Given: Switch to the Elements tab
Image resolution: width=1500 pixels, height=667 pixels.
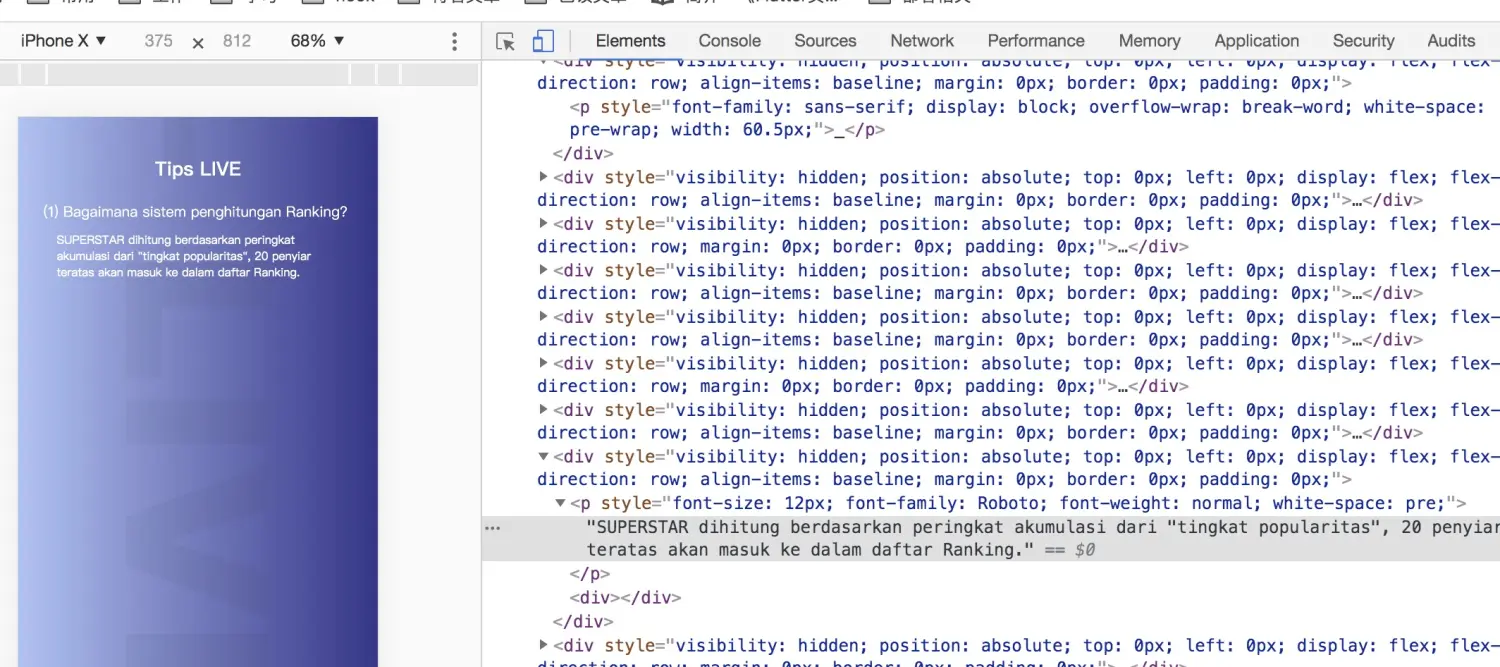Looking at the screenshot, I should 630,41.
